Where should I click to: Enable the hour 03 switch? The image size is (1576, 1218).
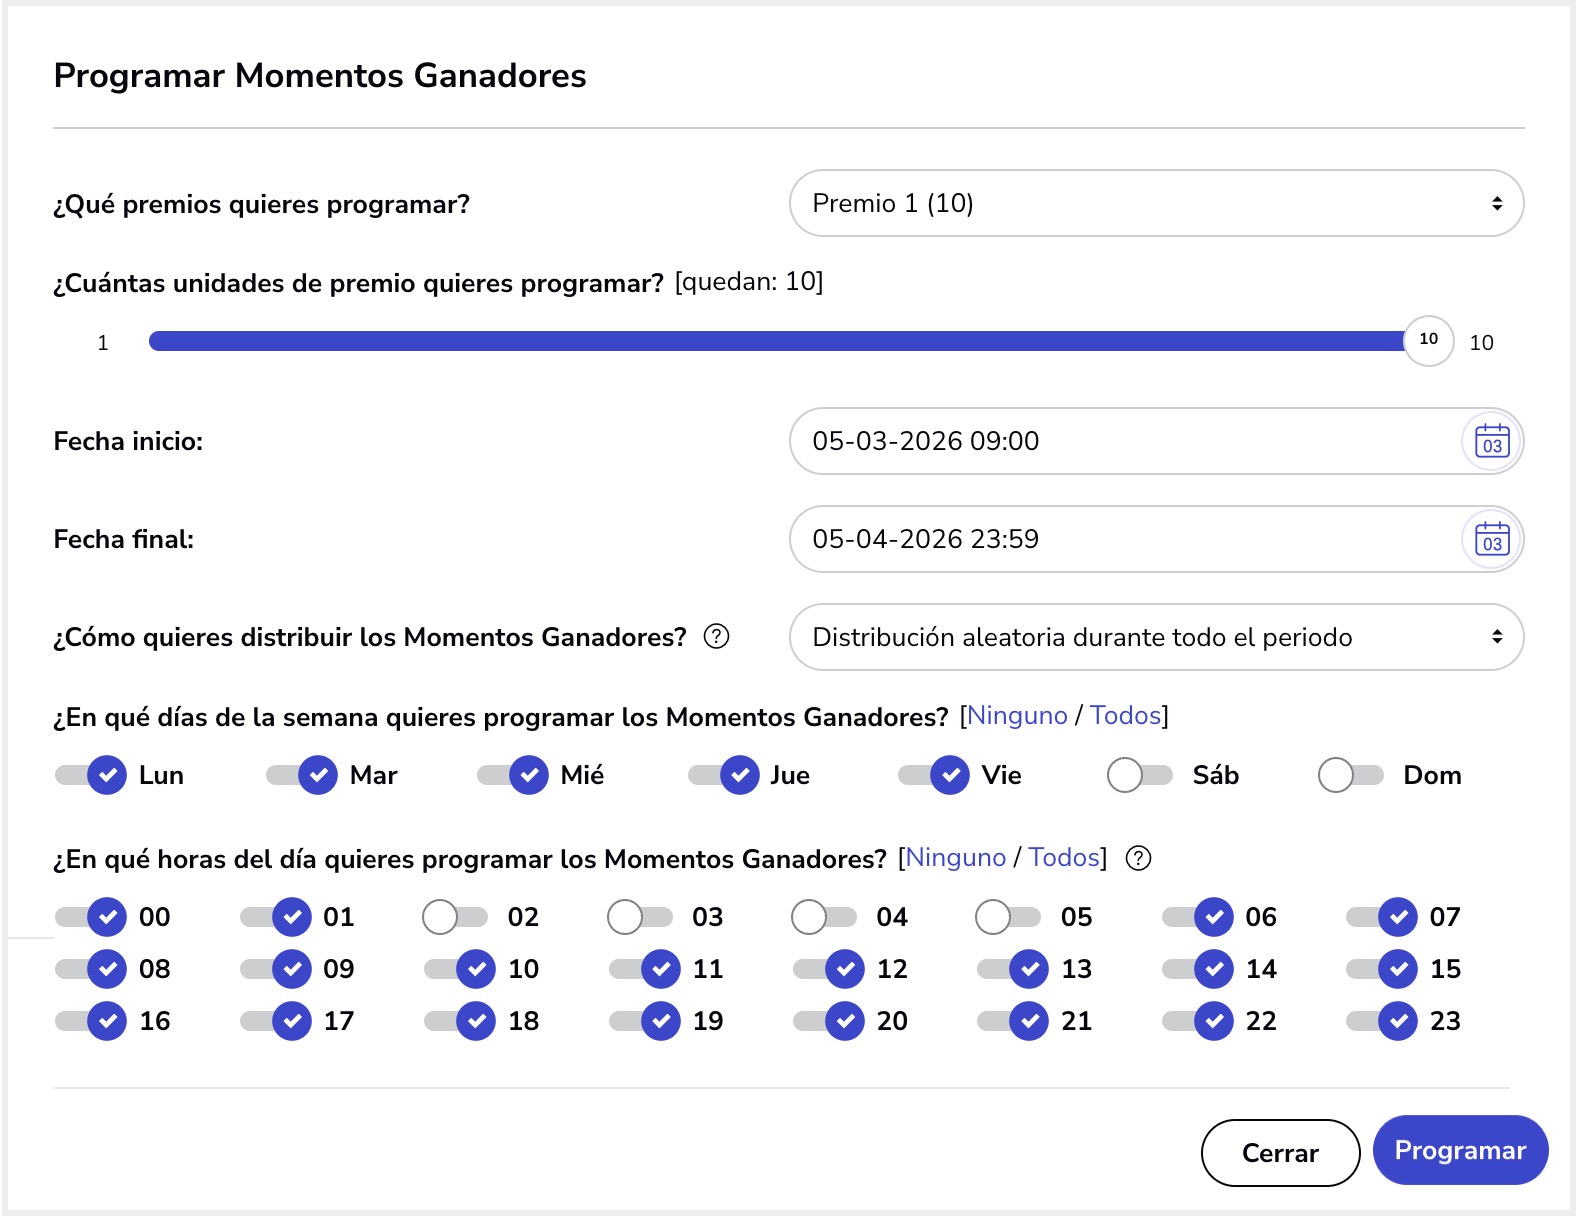coord(640,917)
